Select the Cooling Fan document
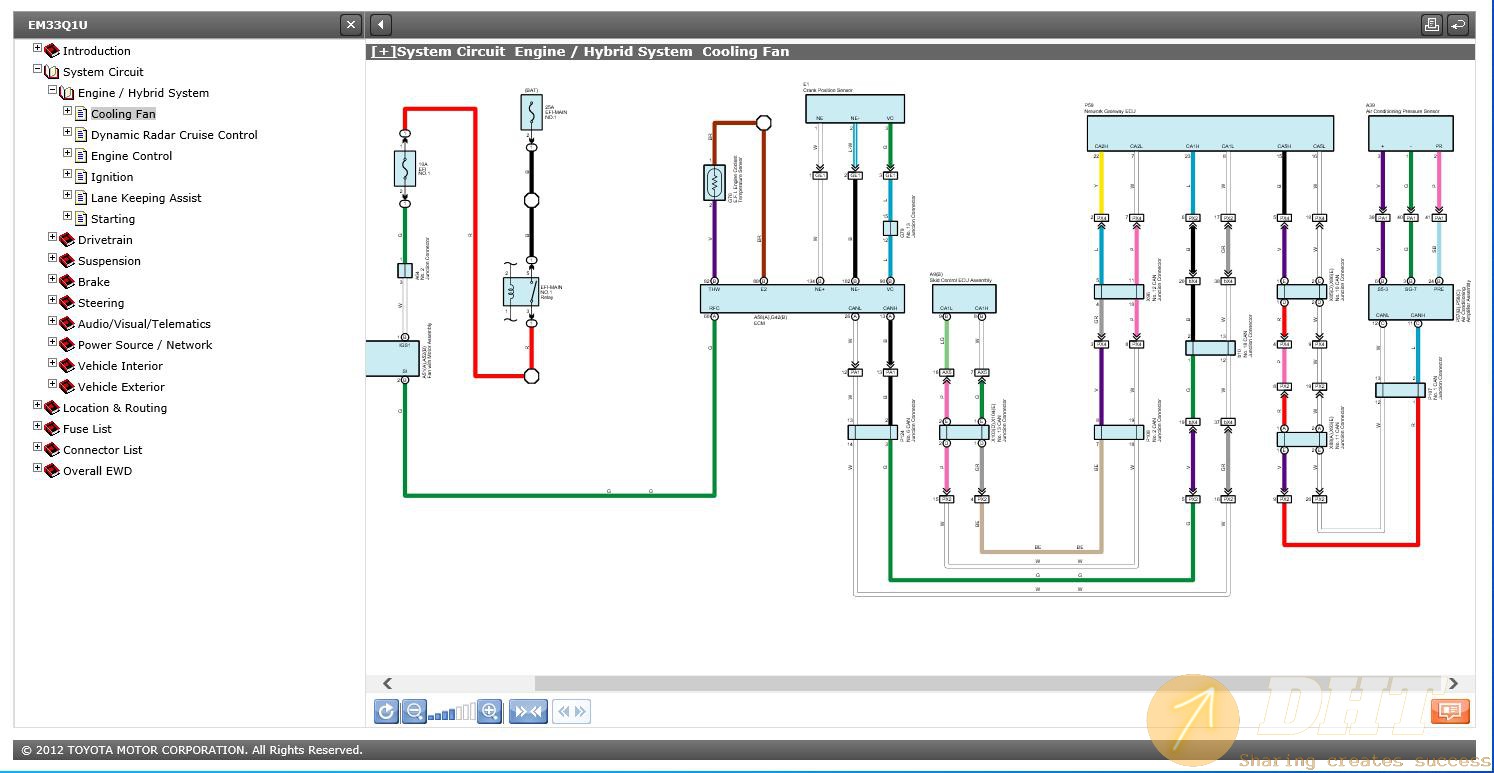1494x773 pixels. coord(123,114)
